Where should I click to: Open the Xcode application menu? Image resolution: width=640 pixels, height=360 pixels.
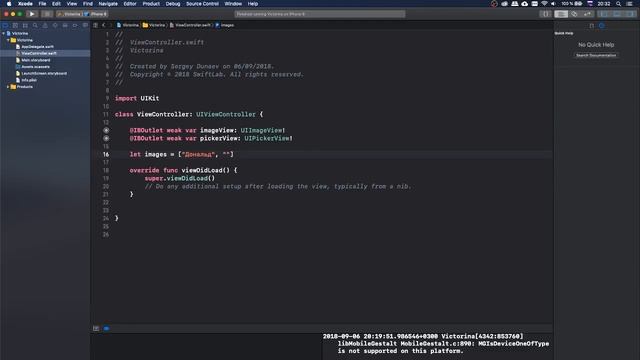(25, 4)
